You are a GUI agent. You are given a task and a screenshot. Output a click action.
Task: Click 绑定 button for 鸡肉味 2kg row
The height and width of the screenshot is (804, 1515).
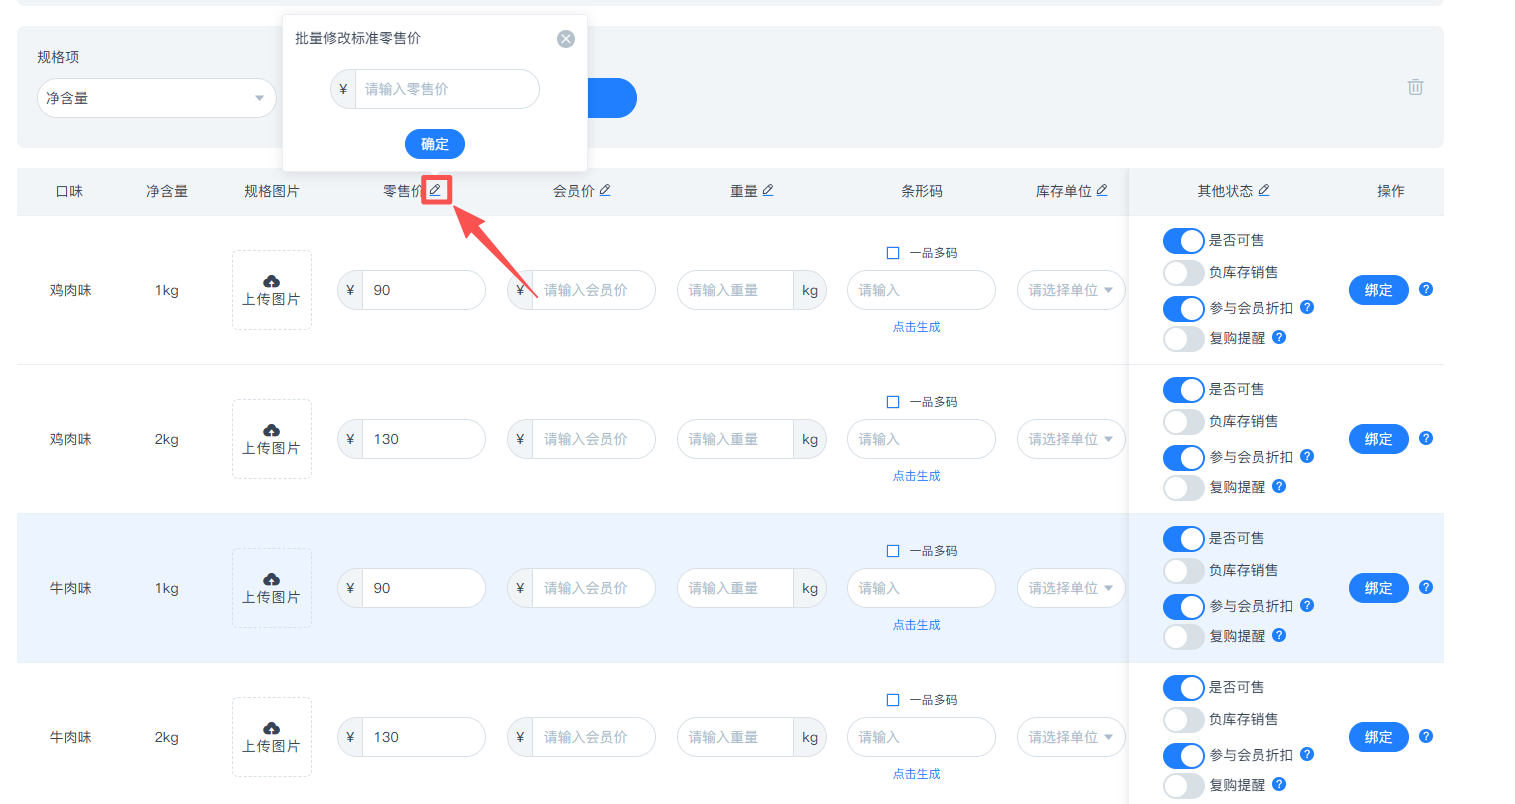click(x=1378, y=439)
